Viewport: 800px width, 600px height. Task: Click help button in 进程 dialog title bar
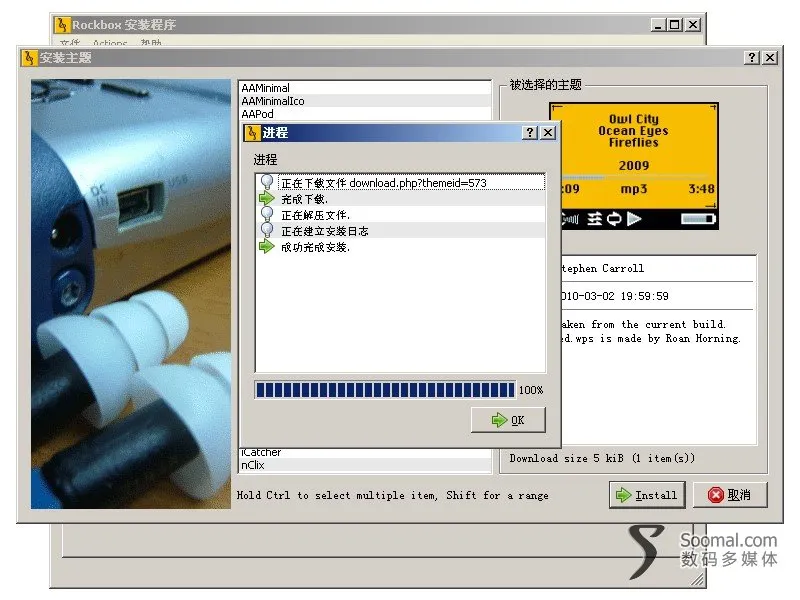(530, 133)
